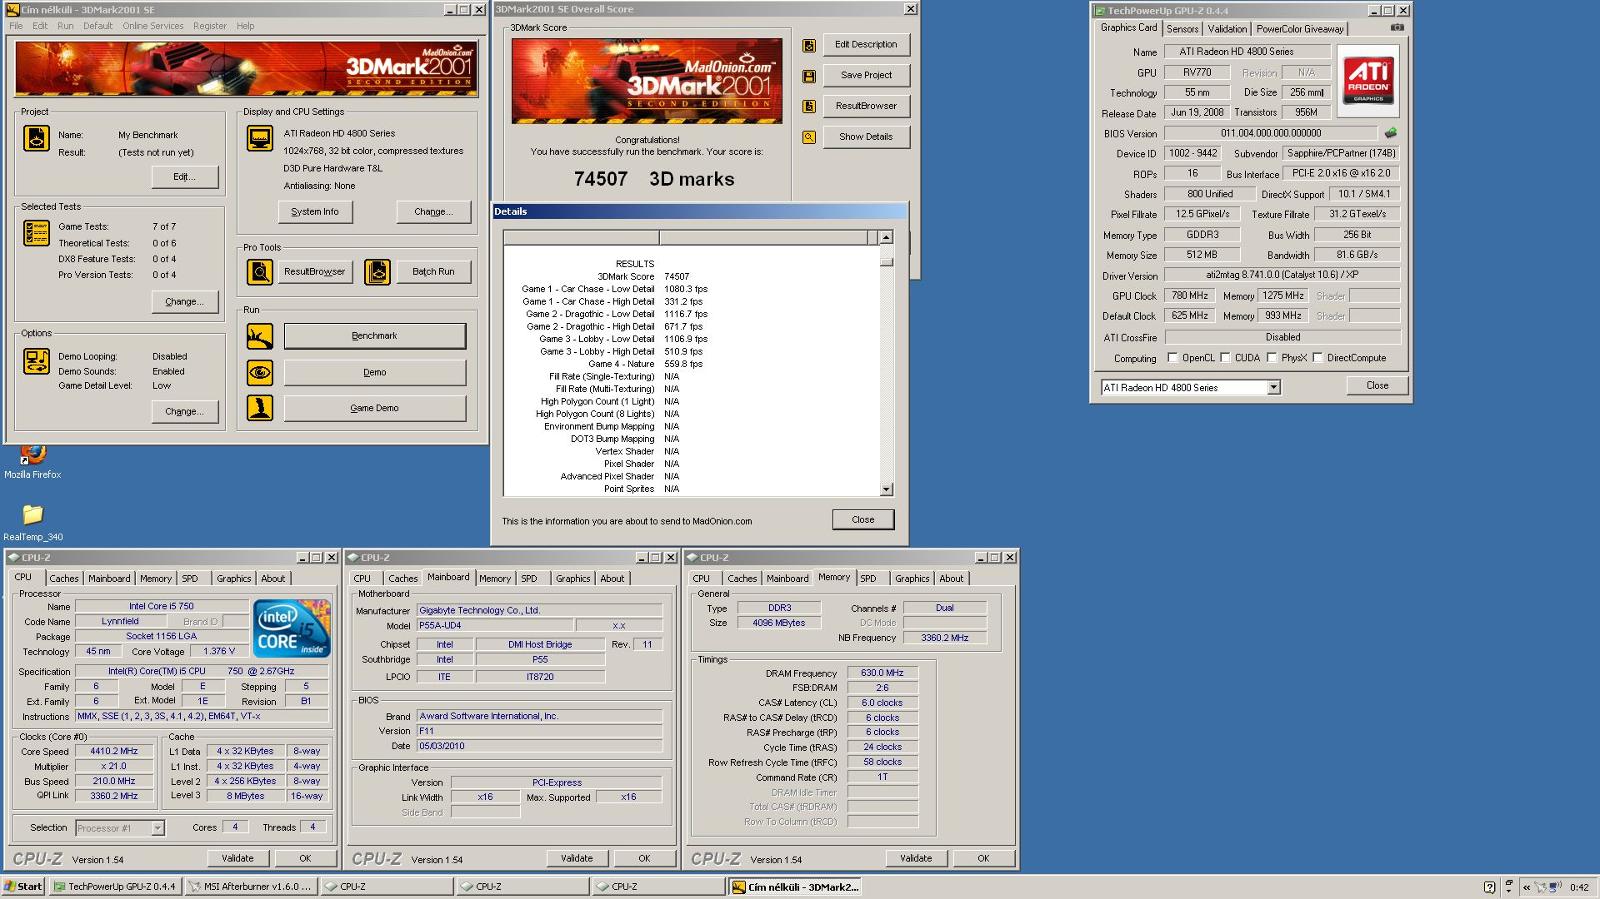
Task: Click Validate in the CPU tab CPU-Z window
Action: coord(237,858)
